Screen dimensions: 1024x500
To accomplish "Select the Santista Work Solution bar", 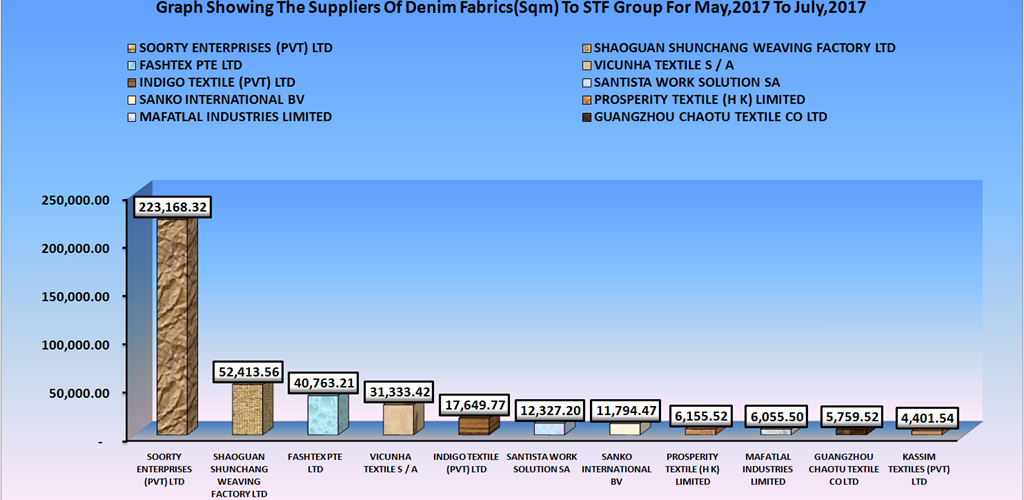I will pos(554,428).
